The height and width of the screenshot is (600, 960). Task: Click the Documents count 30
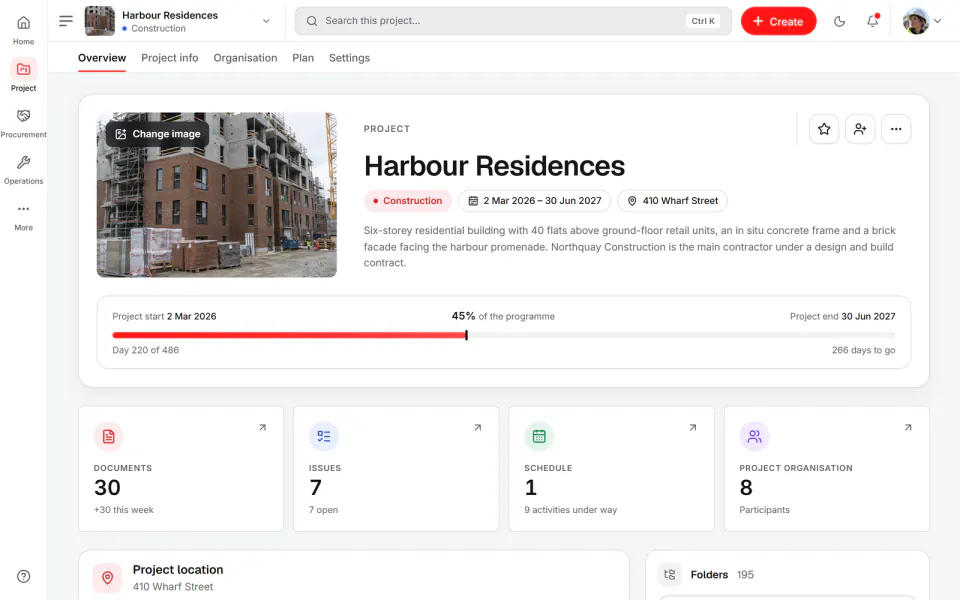point(107,488)
